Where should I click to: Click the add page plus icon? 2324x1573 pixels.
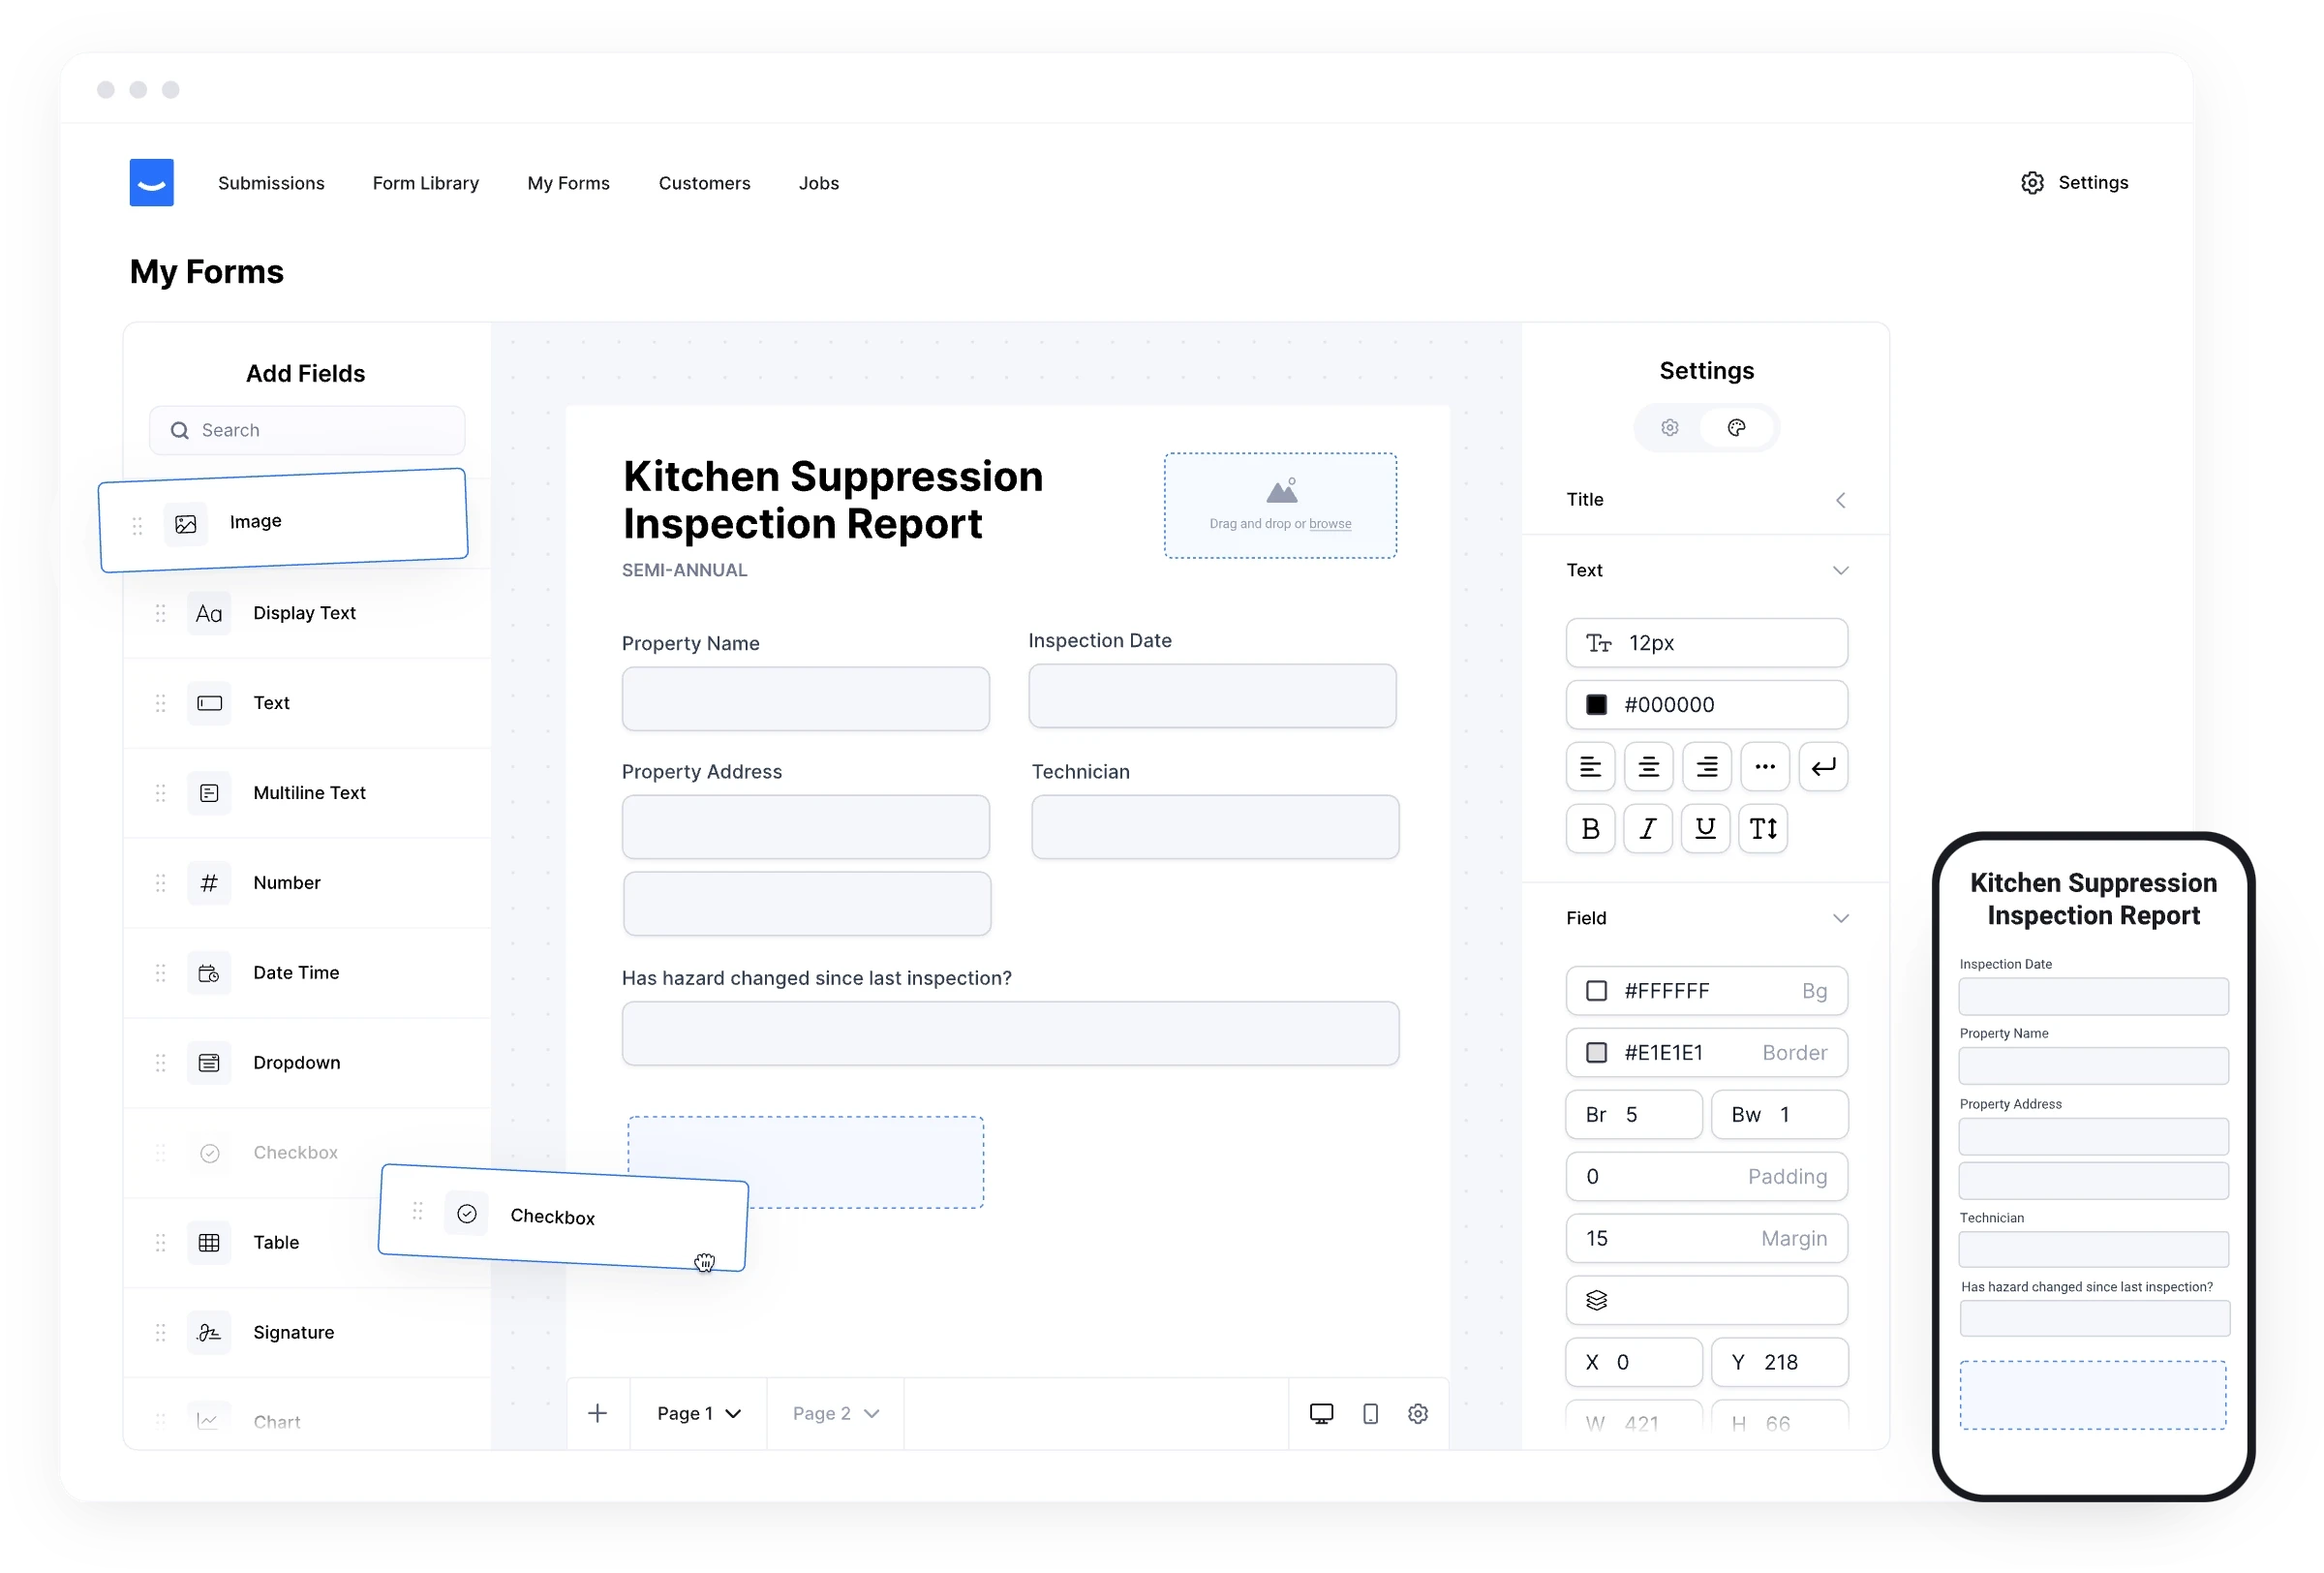point(597,1413)
